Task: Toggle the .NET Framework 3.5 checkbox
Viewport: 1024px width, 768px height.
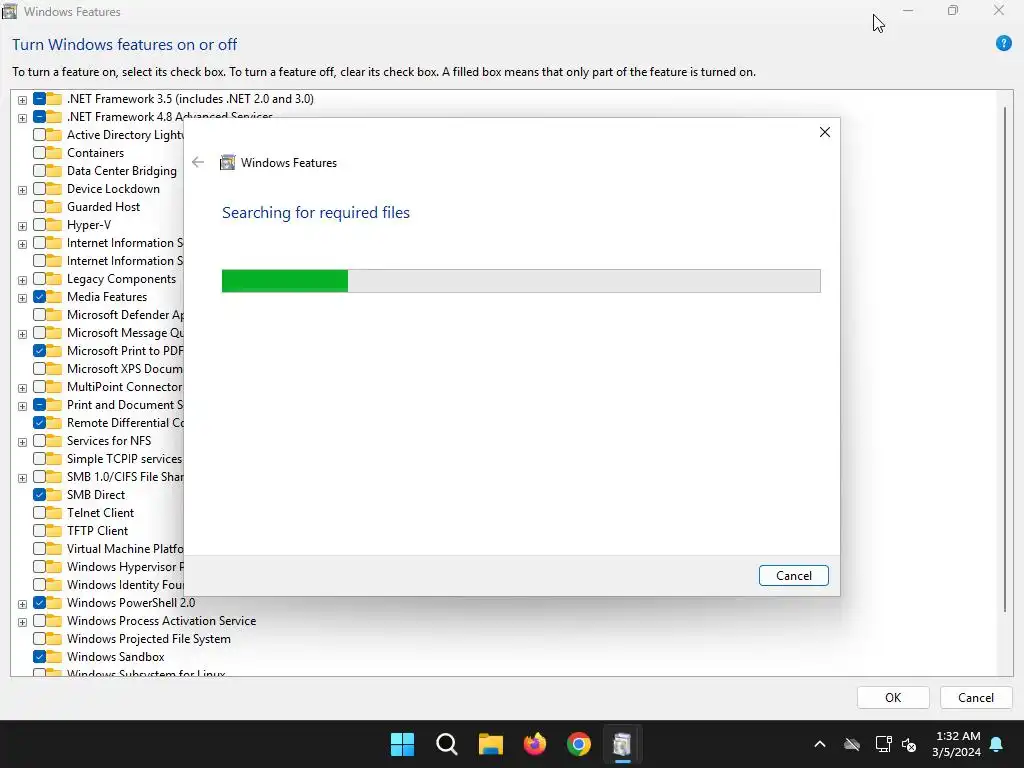Action: [x=39, y=99]
